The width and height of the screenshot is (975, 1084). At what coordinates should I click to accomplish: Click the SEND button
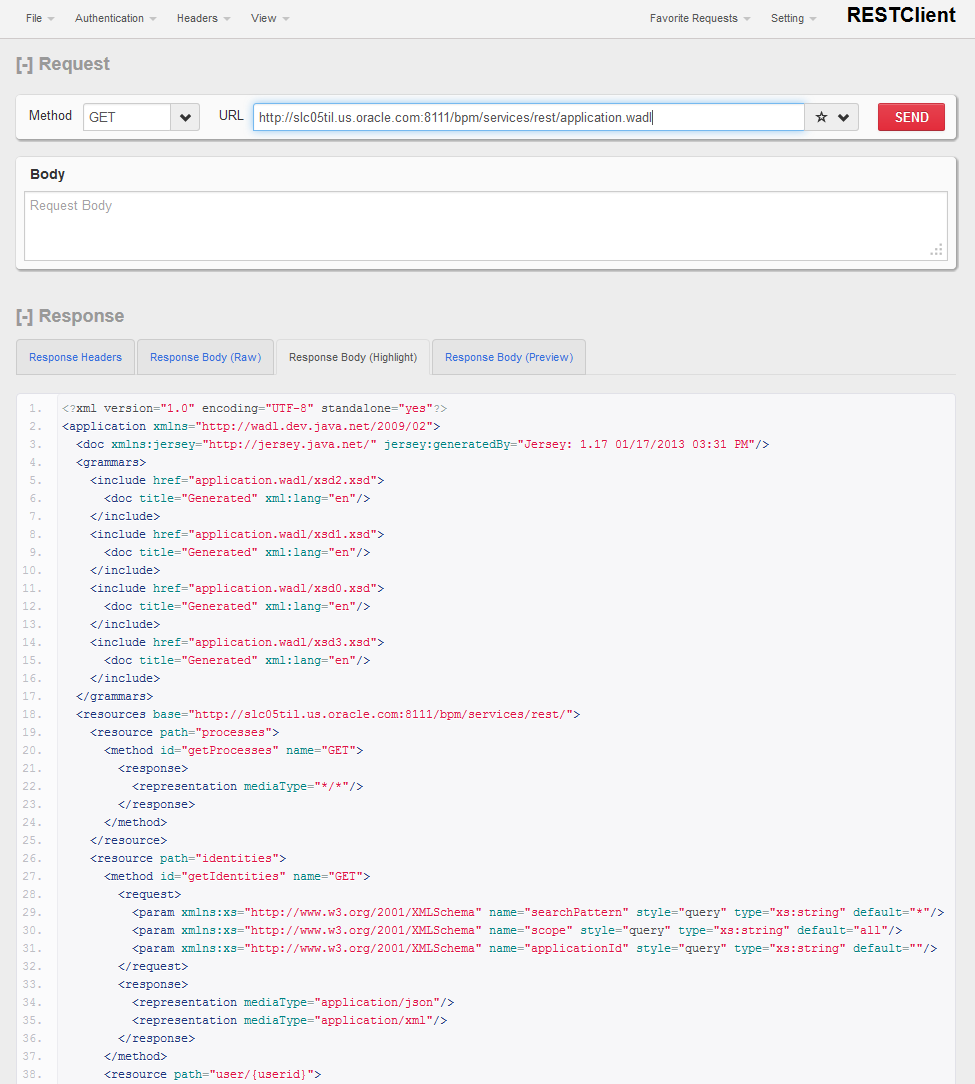(x=911, y=117)
